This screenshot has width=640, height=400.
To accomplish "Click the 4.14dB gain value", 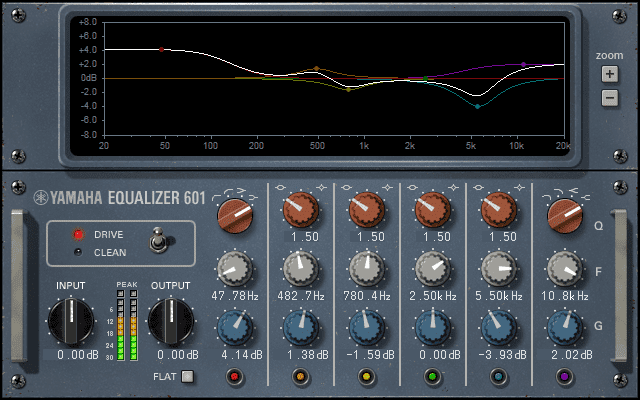I will tap(242, 355).
